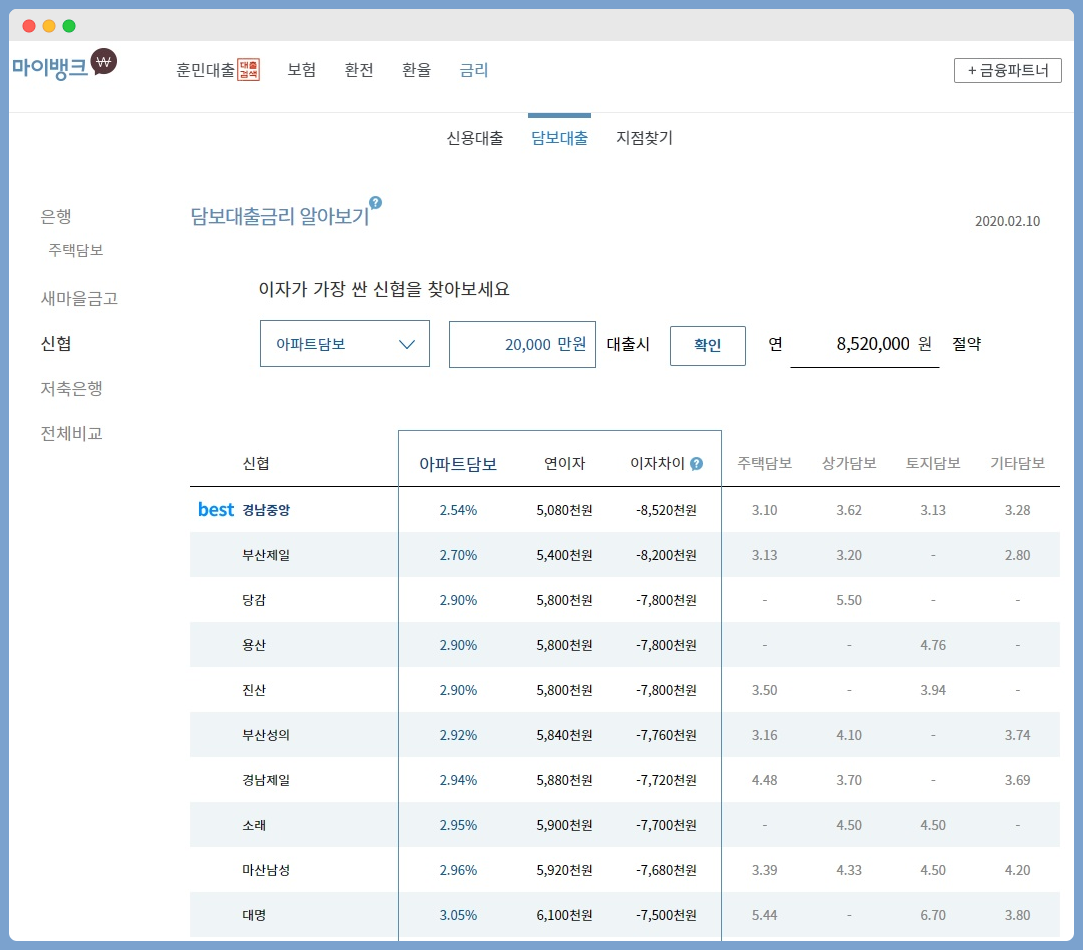
Task: Click the 확인 button
Action: [707, 345]
